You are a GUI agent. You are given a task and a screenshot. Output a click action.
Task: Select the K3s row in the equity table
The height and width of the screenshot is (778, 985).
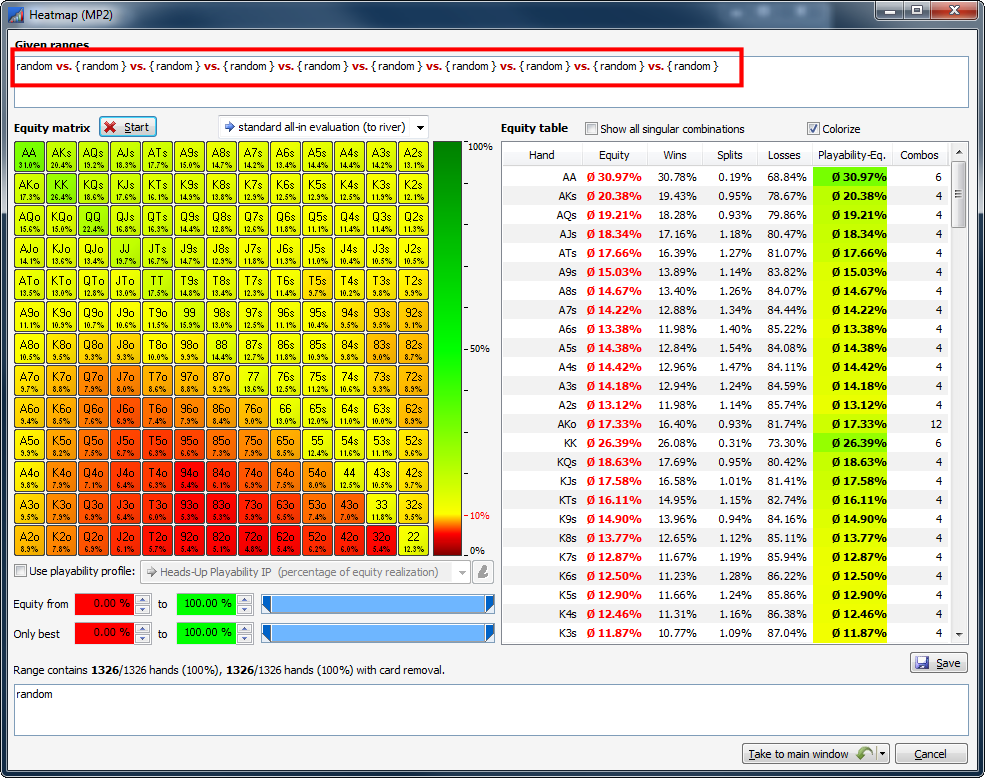pyautogui.click(x=726, y=633)
